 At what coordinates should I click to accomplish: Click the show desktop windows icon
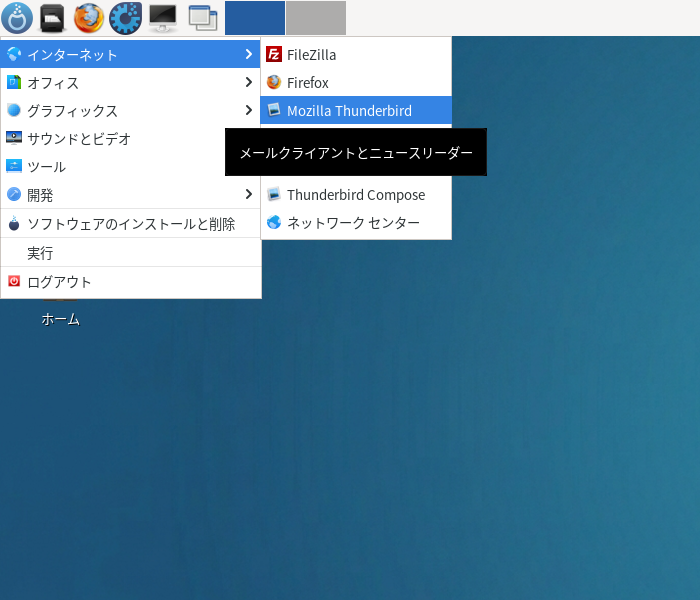pyautogui.click(x=203, y=18)
